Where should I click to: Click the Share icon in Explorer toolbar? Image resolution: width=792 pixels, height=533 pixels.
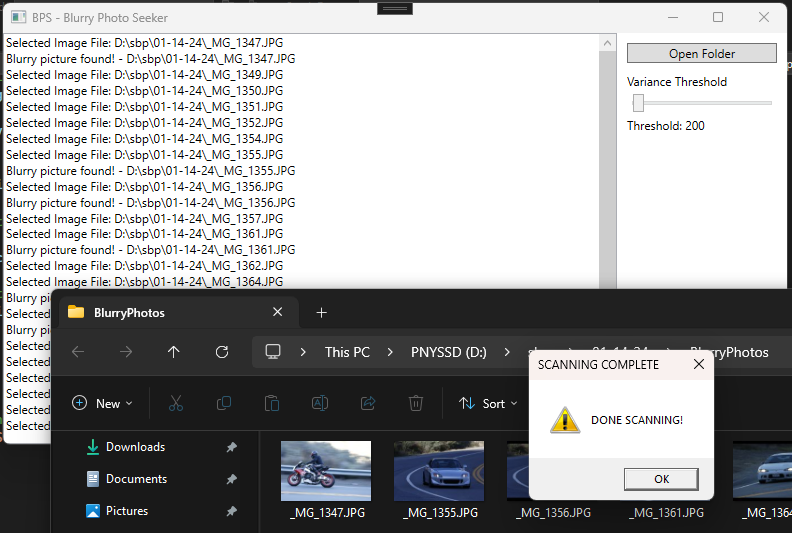pyautogui.click(x=368, y=403)
